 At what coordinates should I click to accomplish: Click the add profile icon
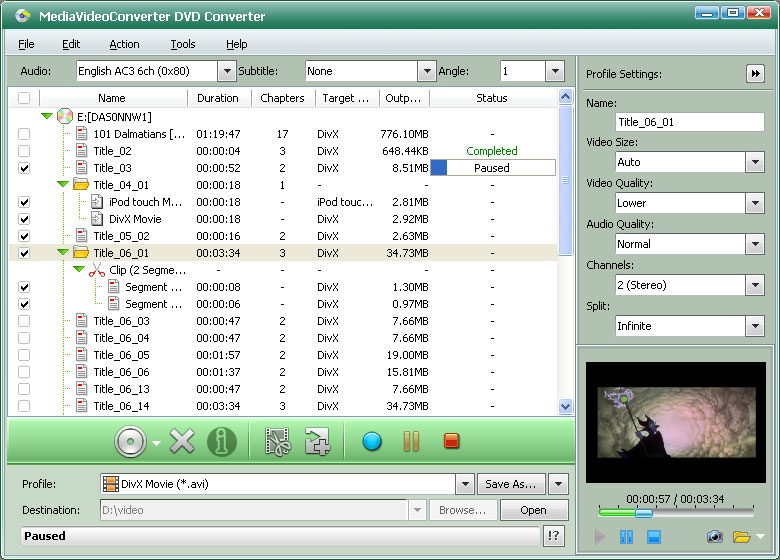(x=317, y=442)
